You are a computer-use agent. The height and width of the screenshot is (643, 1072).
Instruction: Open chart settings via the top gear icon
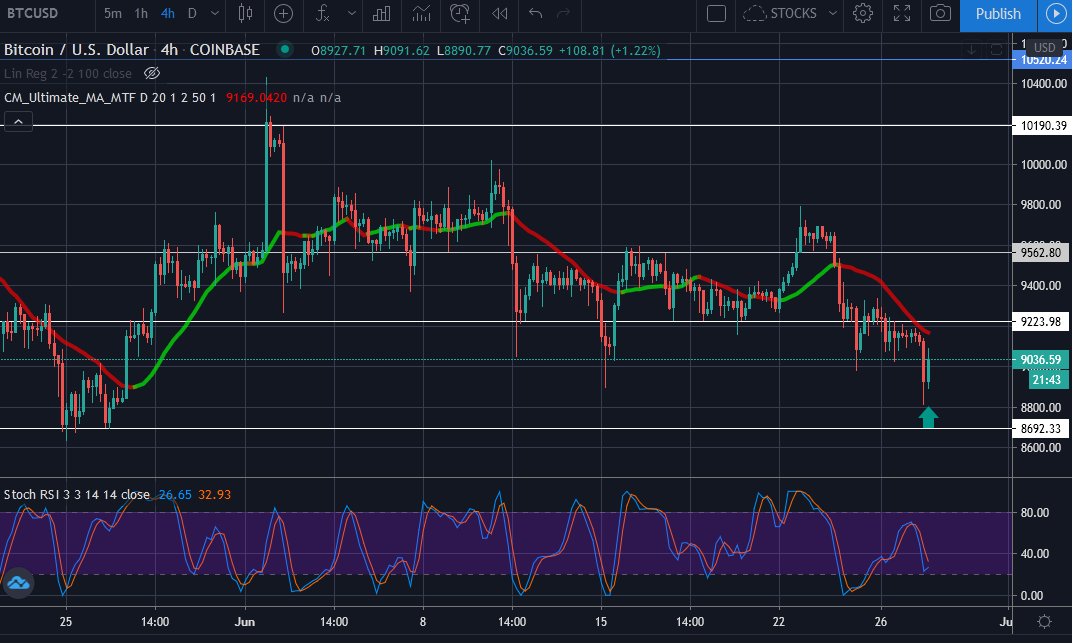tap(862, 14)
